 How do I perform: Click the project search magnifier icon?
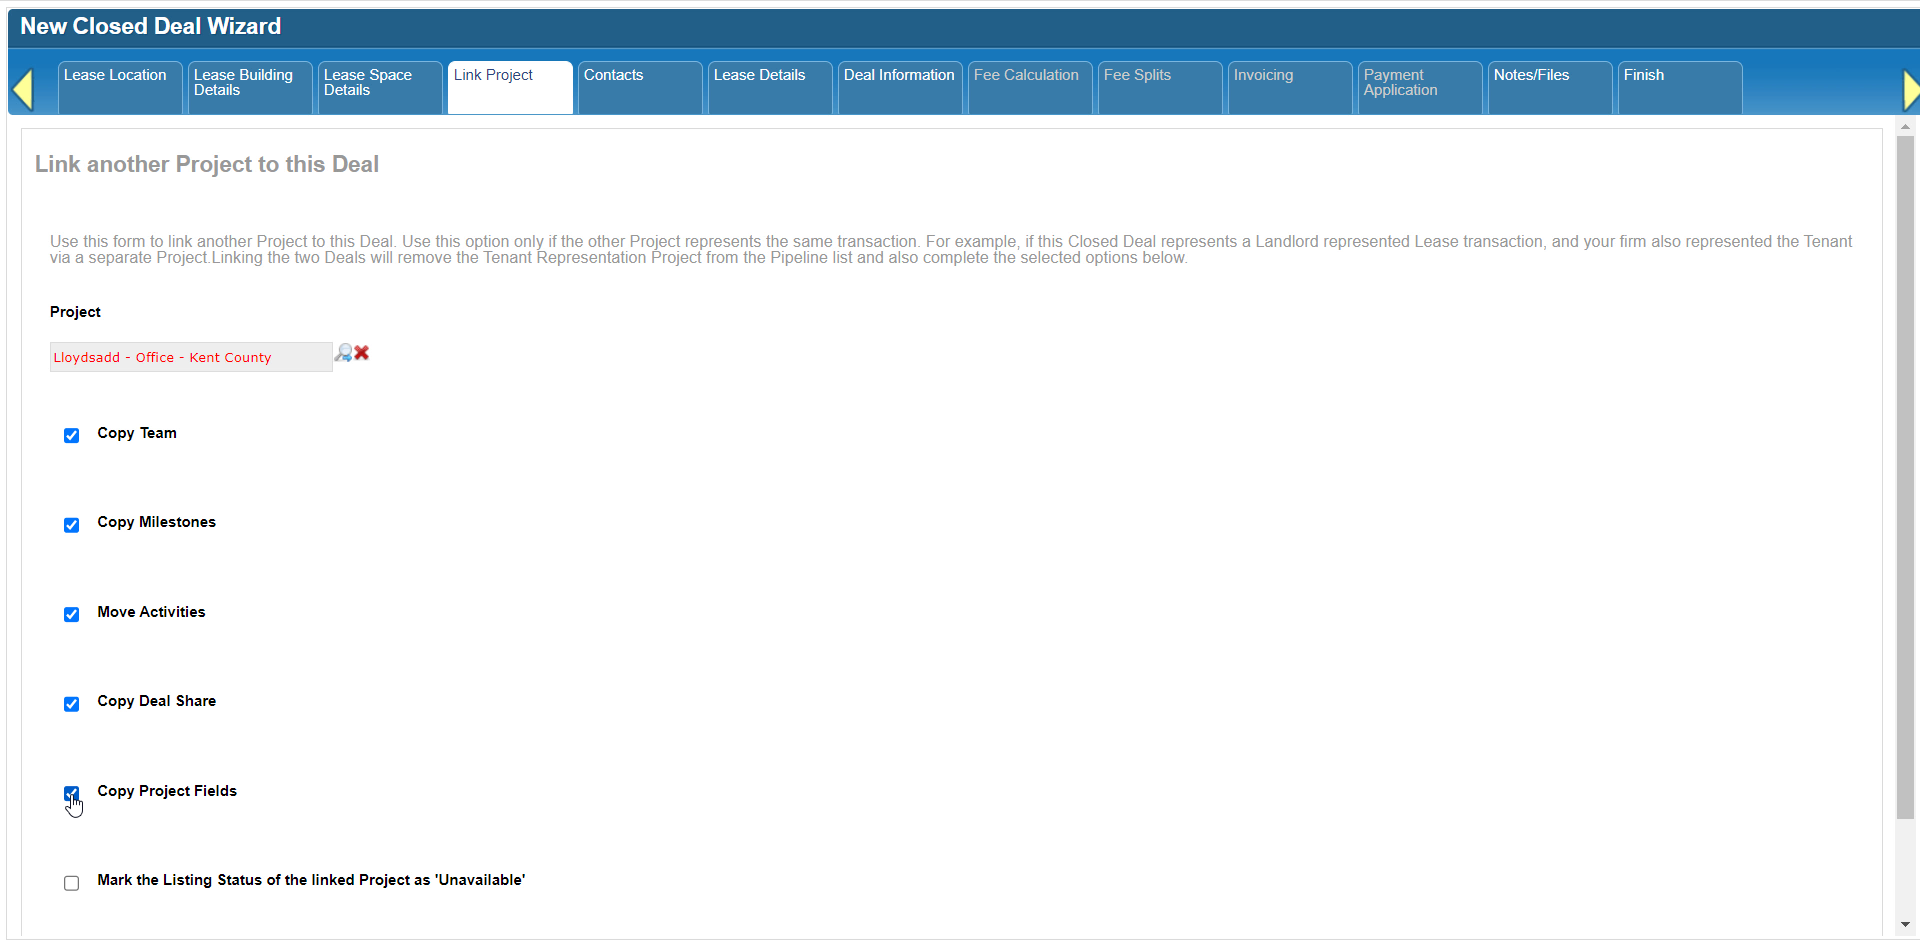tap(343, 353)
